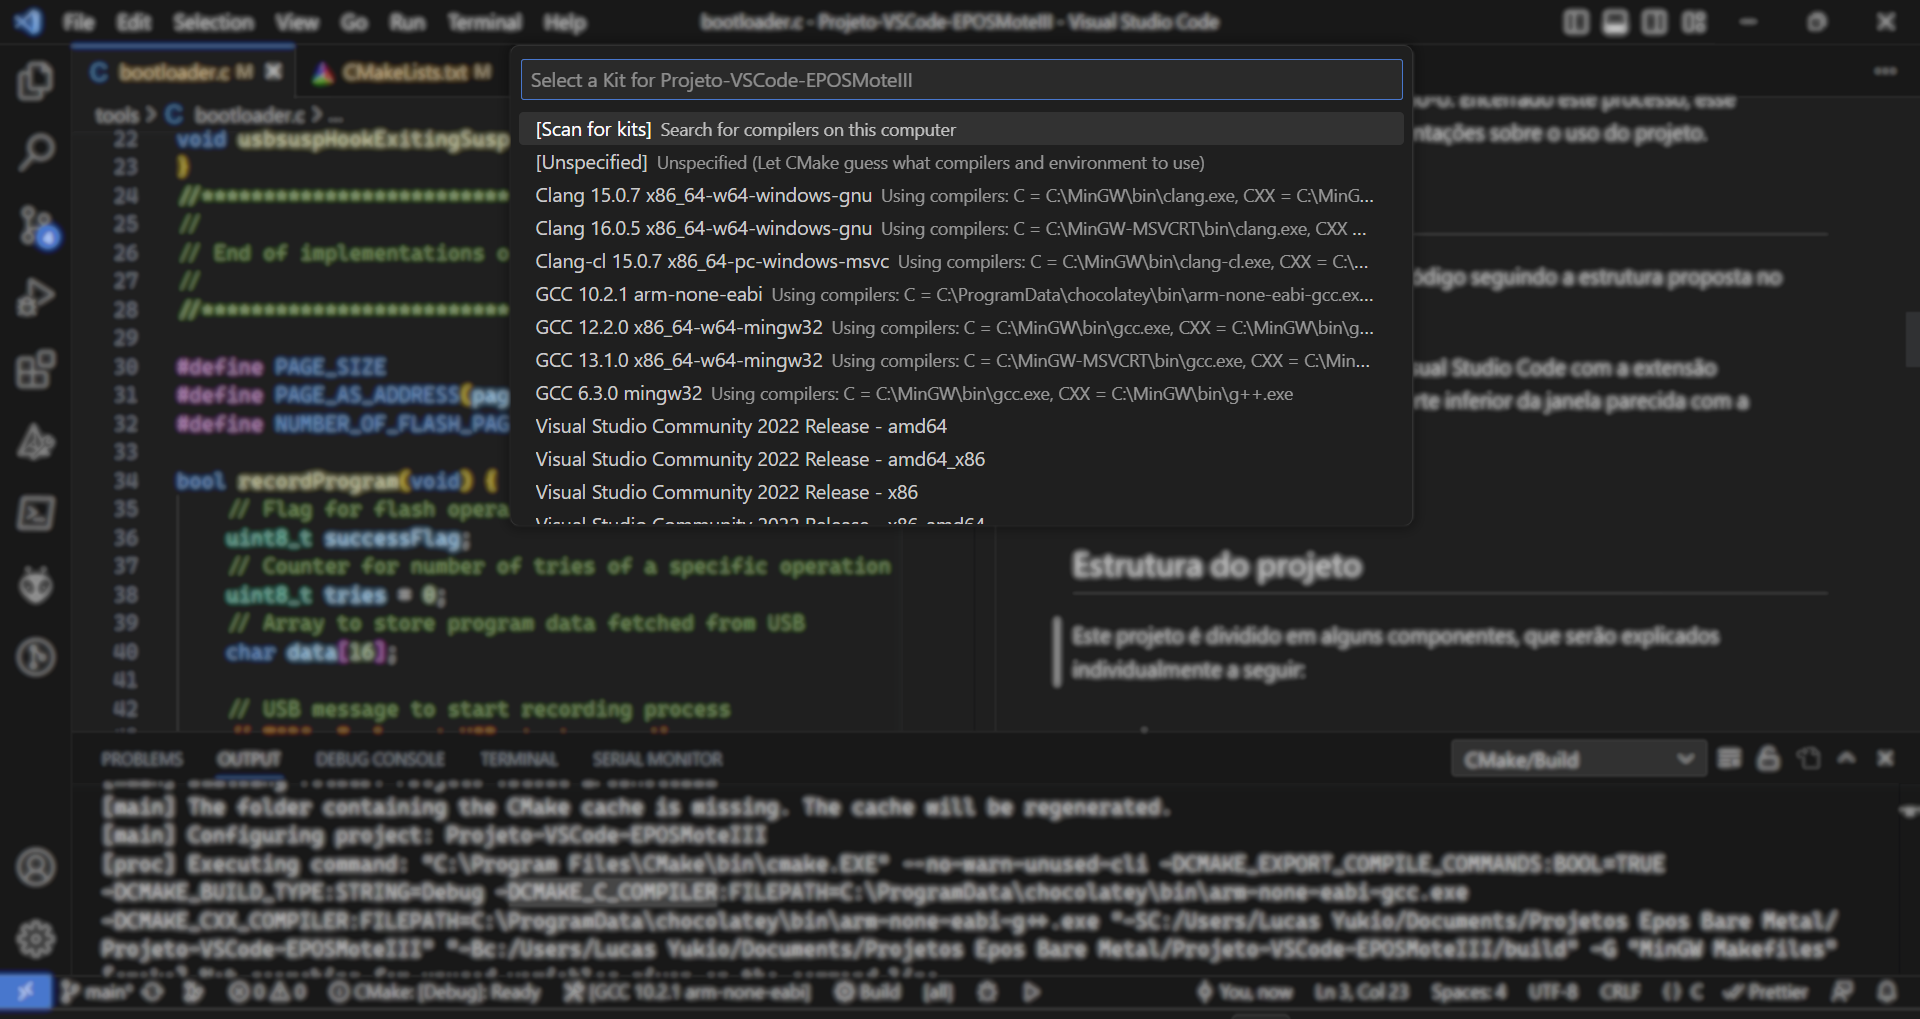Select Visual Studio Community 2022 x86 kit
Viewport: 1920px width, 1019px height.
(961, 492)
